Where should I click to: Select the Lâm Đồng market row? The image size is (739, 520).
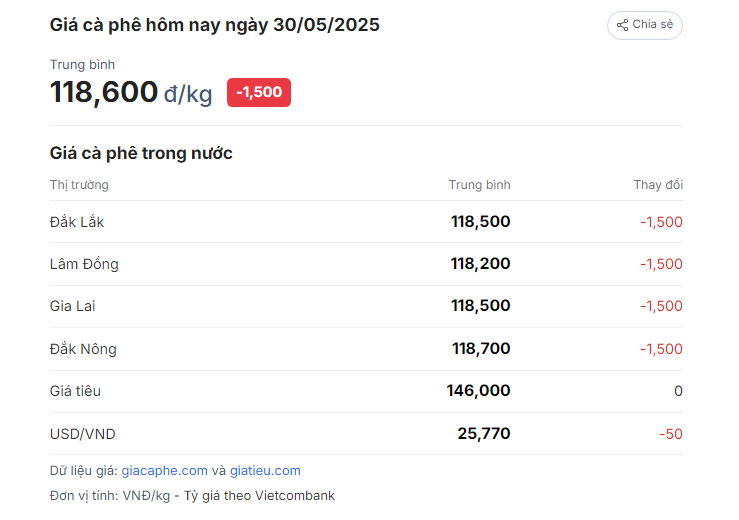[366, 264]
